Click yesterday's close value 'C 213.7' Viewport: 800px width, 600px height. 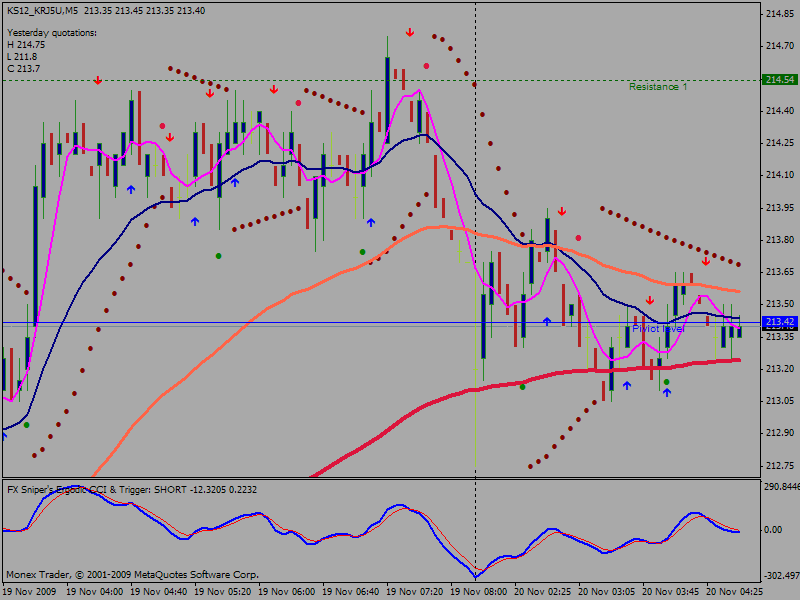click(x=23, y=68)
